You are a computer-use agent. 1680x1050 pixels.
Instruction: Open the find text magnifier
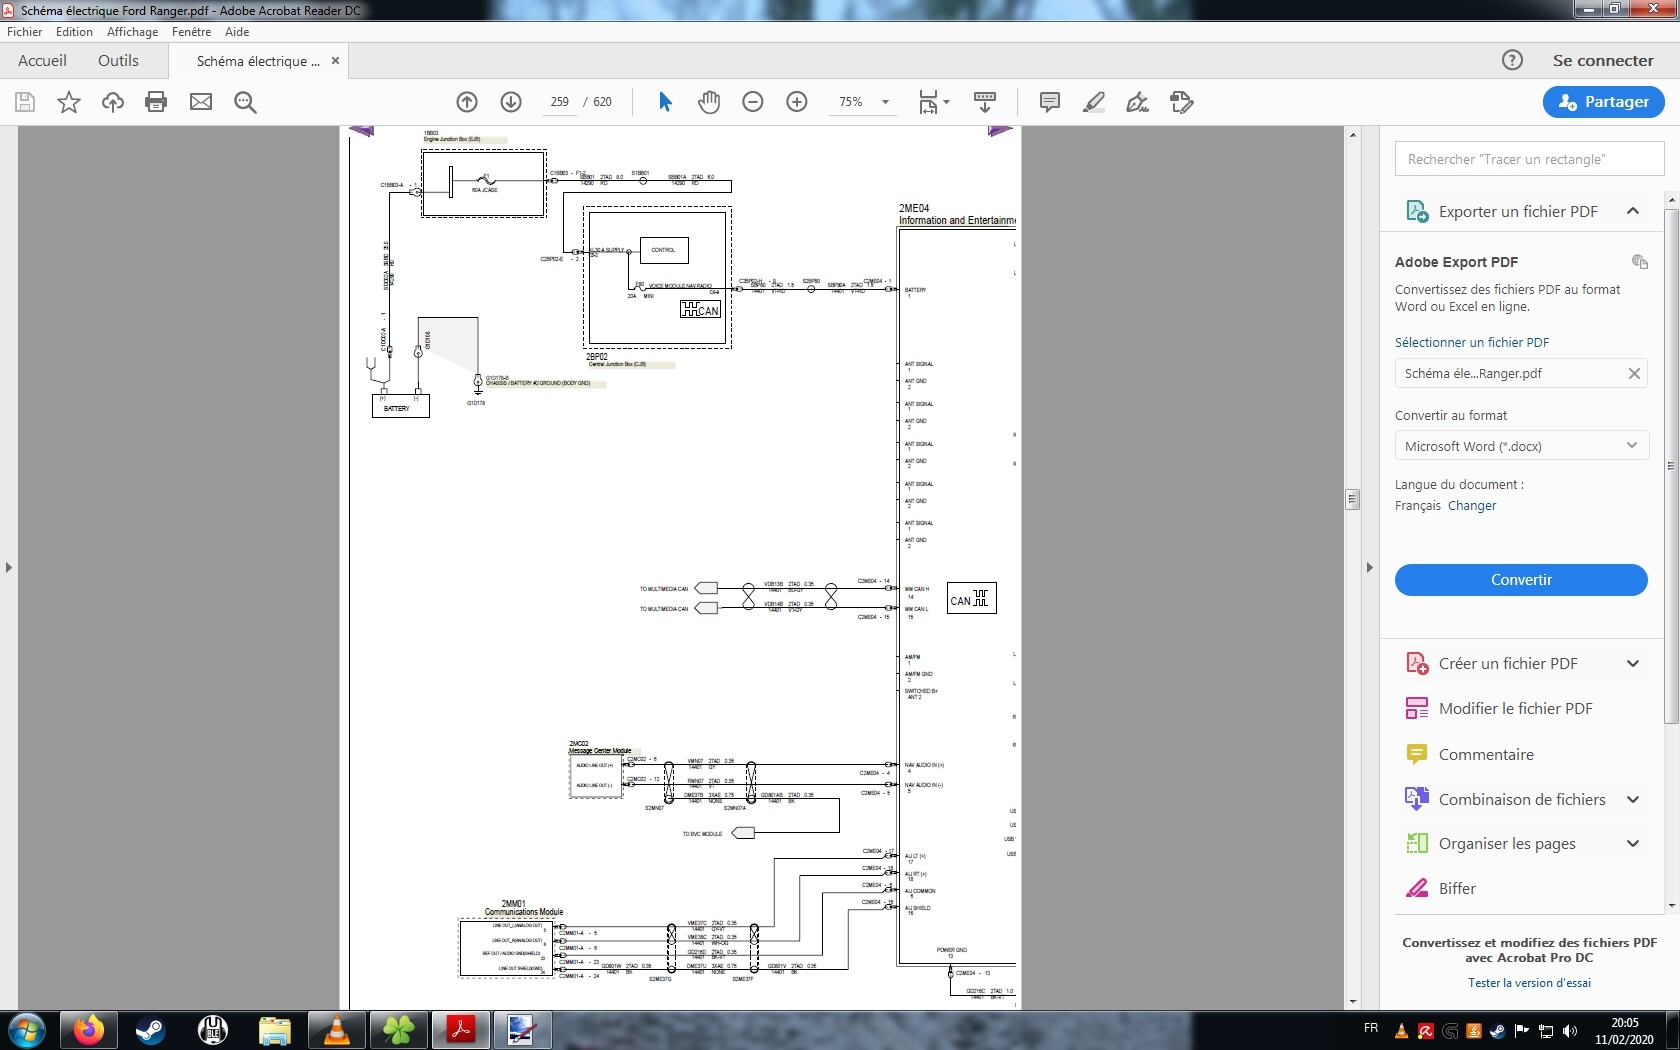click(x=245, y=102)
